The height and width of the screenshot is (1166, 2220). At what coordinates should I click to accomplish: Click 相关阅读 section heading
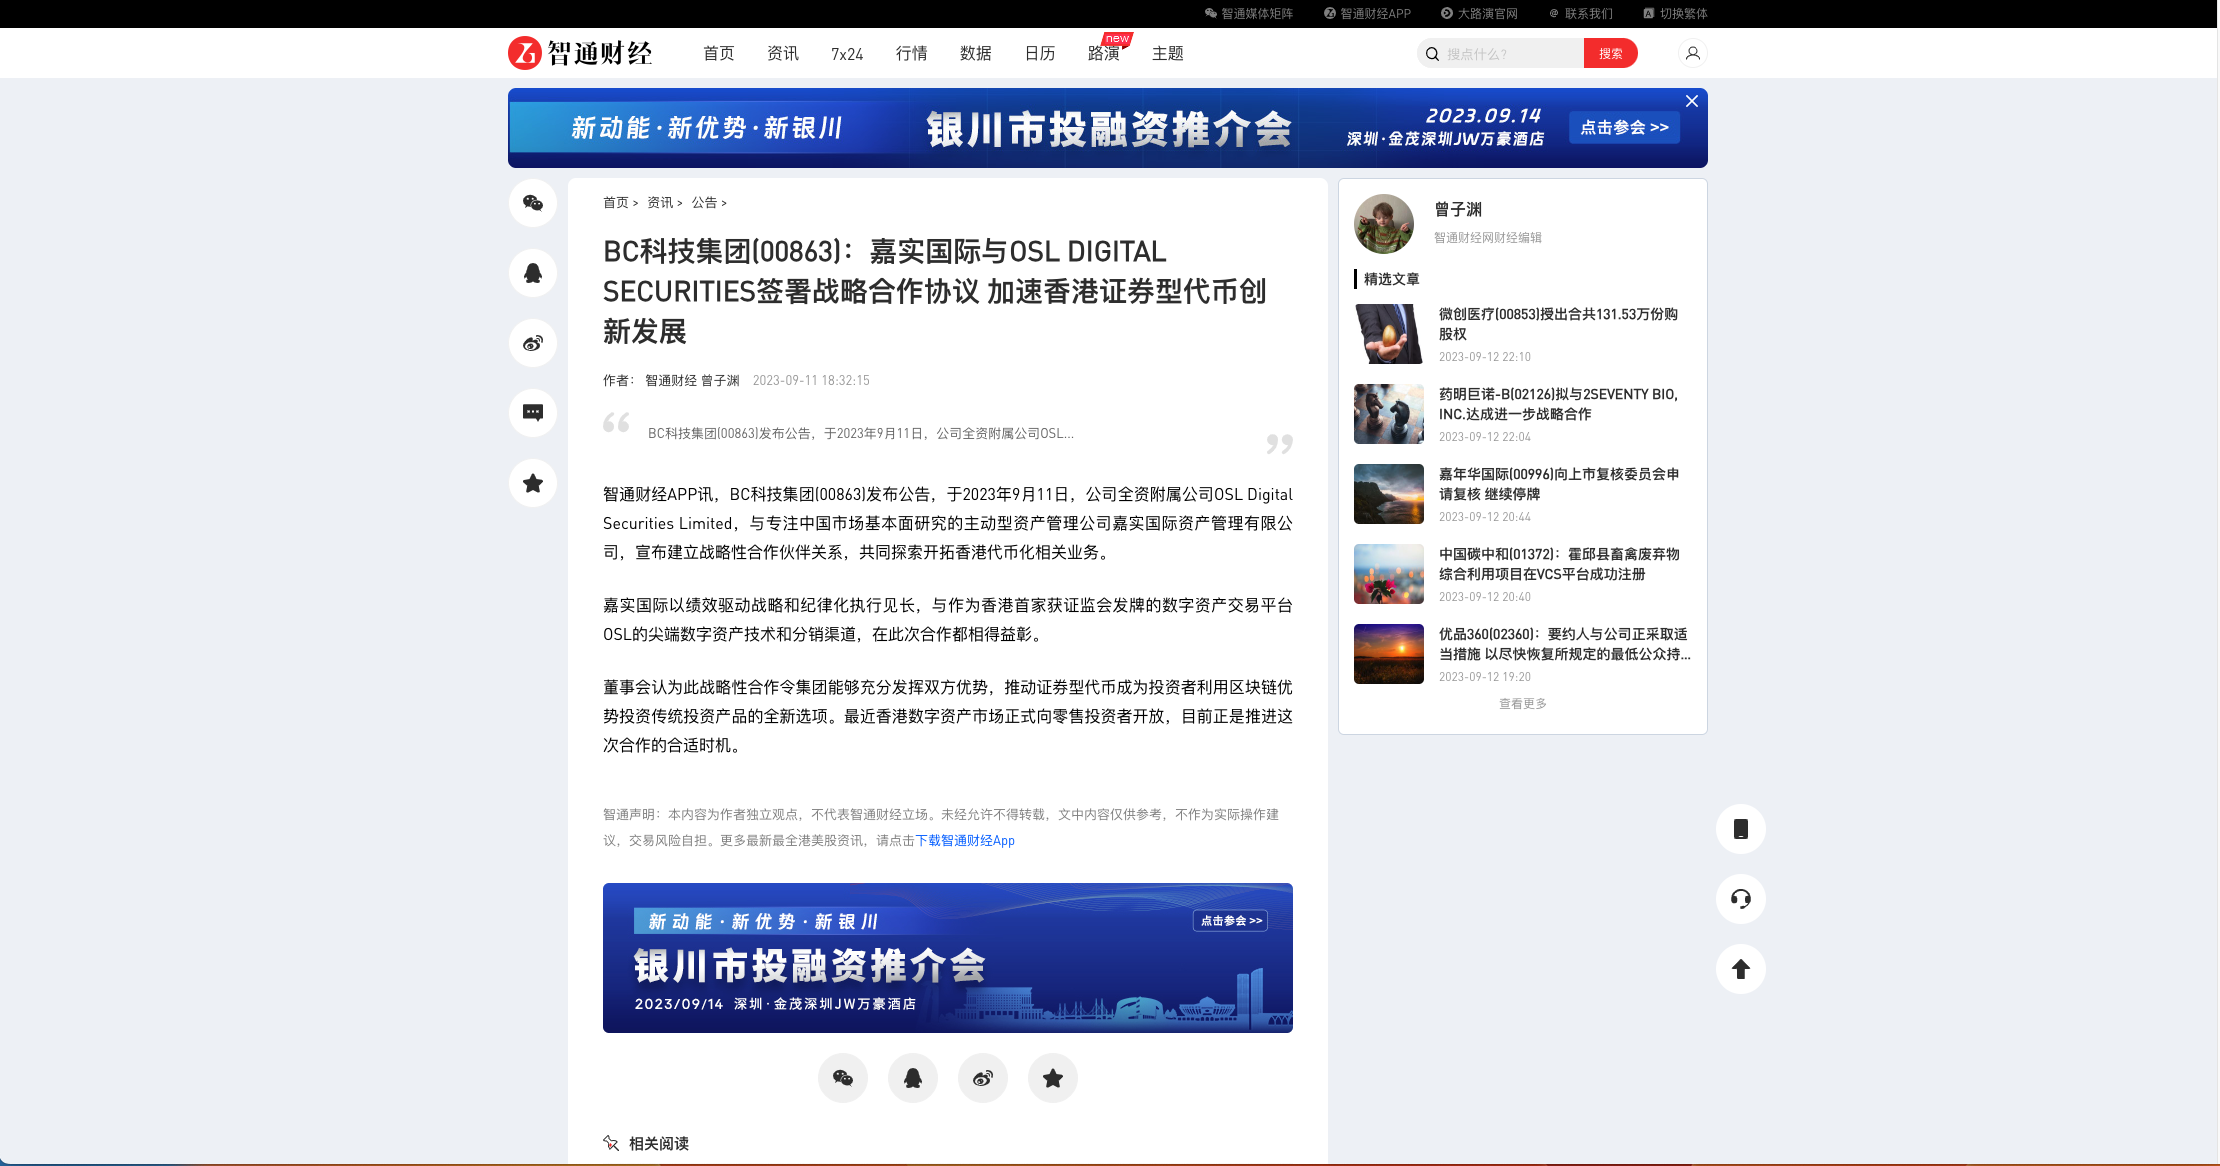659,1144
